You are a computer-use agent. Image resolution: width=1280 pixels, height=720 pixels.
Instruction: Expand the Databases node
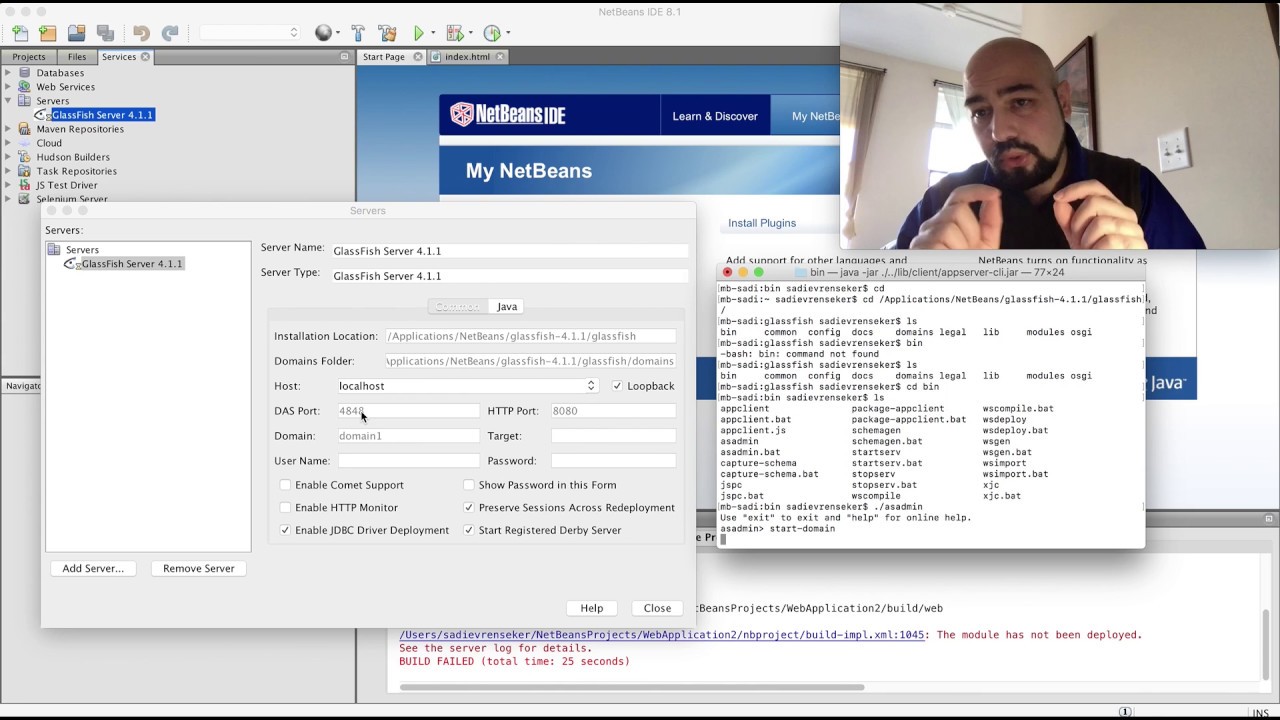(8, 73)
